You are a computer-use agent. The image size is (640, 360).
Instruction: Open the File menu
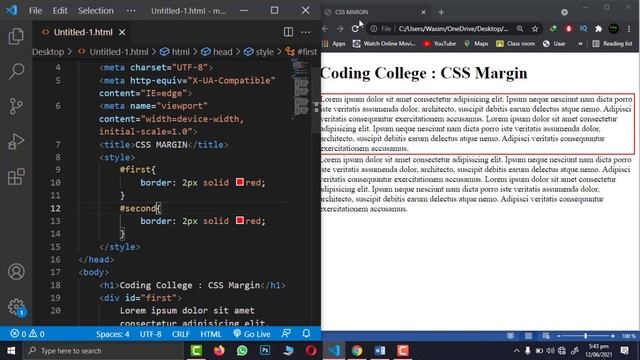point(35,11)
